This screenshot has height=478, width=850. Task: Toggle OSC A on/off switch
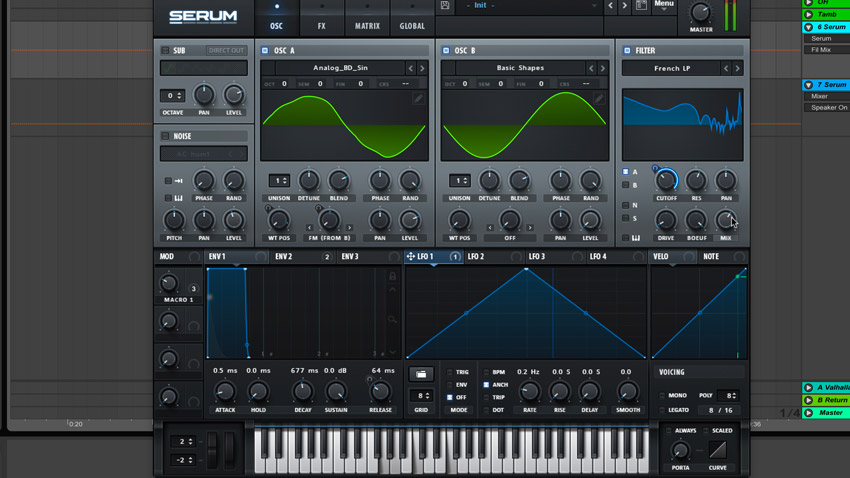tap(265, 50)
